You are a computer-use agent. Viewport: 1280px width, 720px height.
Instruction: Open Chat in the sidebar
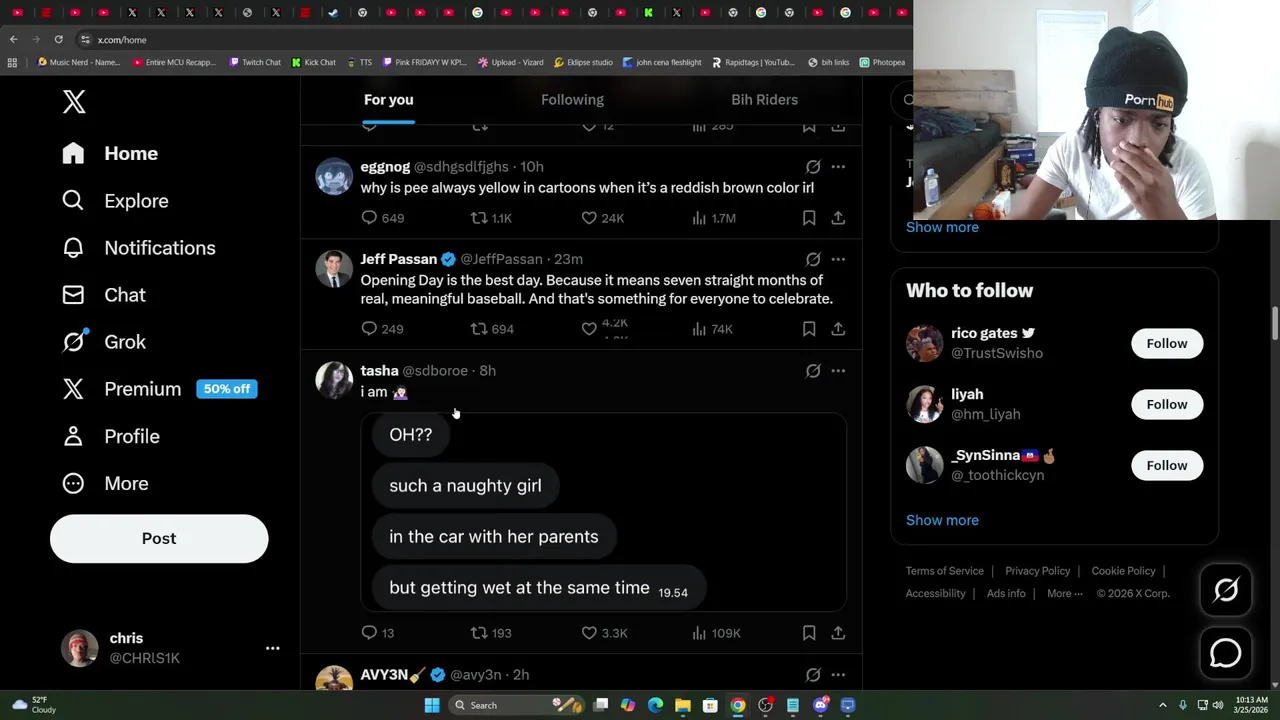[104, 295]
